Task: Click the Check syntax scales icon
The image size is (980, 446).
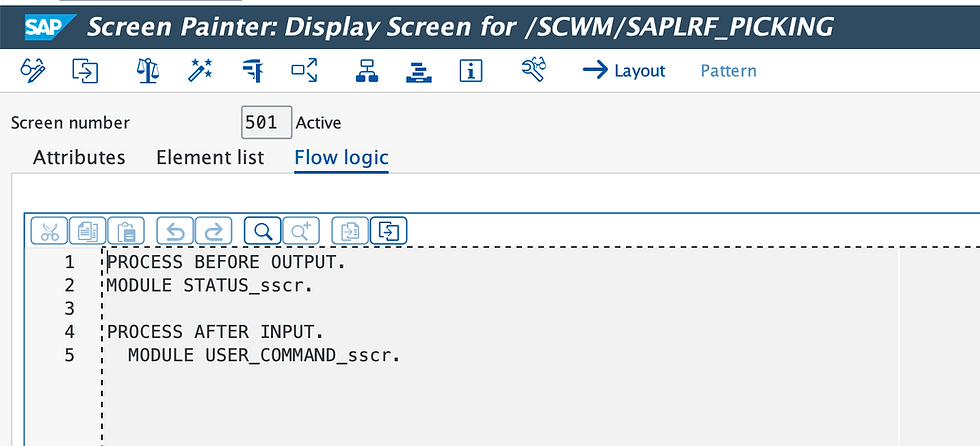Action: pos(148,70)
